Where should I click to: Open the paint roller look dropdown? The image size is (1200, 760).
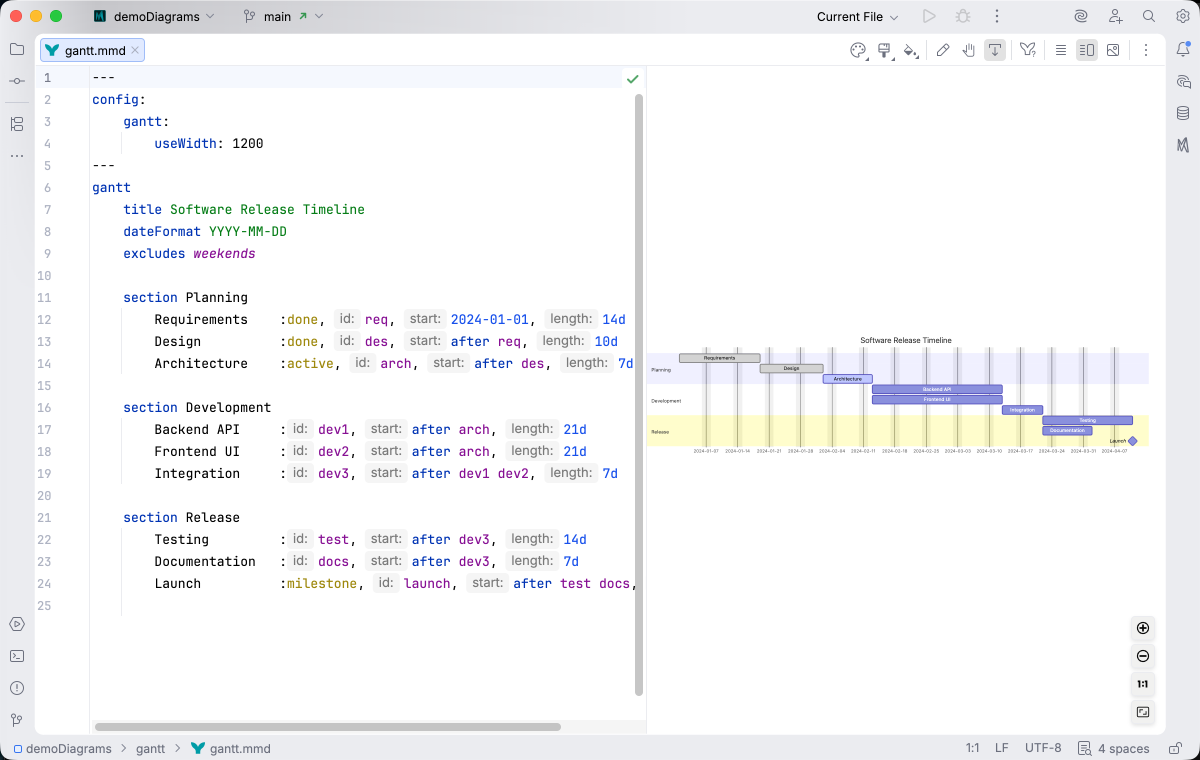884,50
